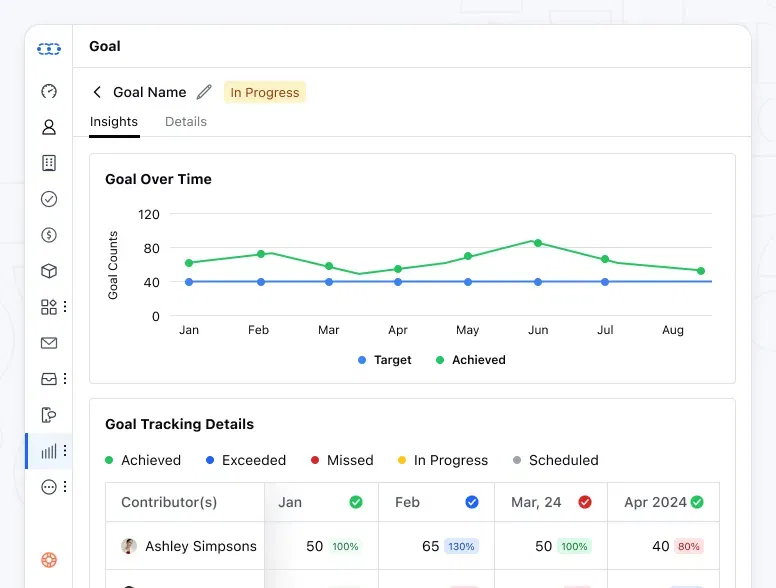Click the Ashley Simpsons contributor name
Image resolution: width=776 pixels, height=588 pixels.
point(201,546)
